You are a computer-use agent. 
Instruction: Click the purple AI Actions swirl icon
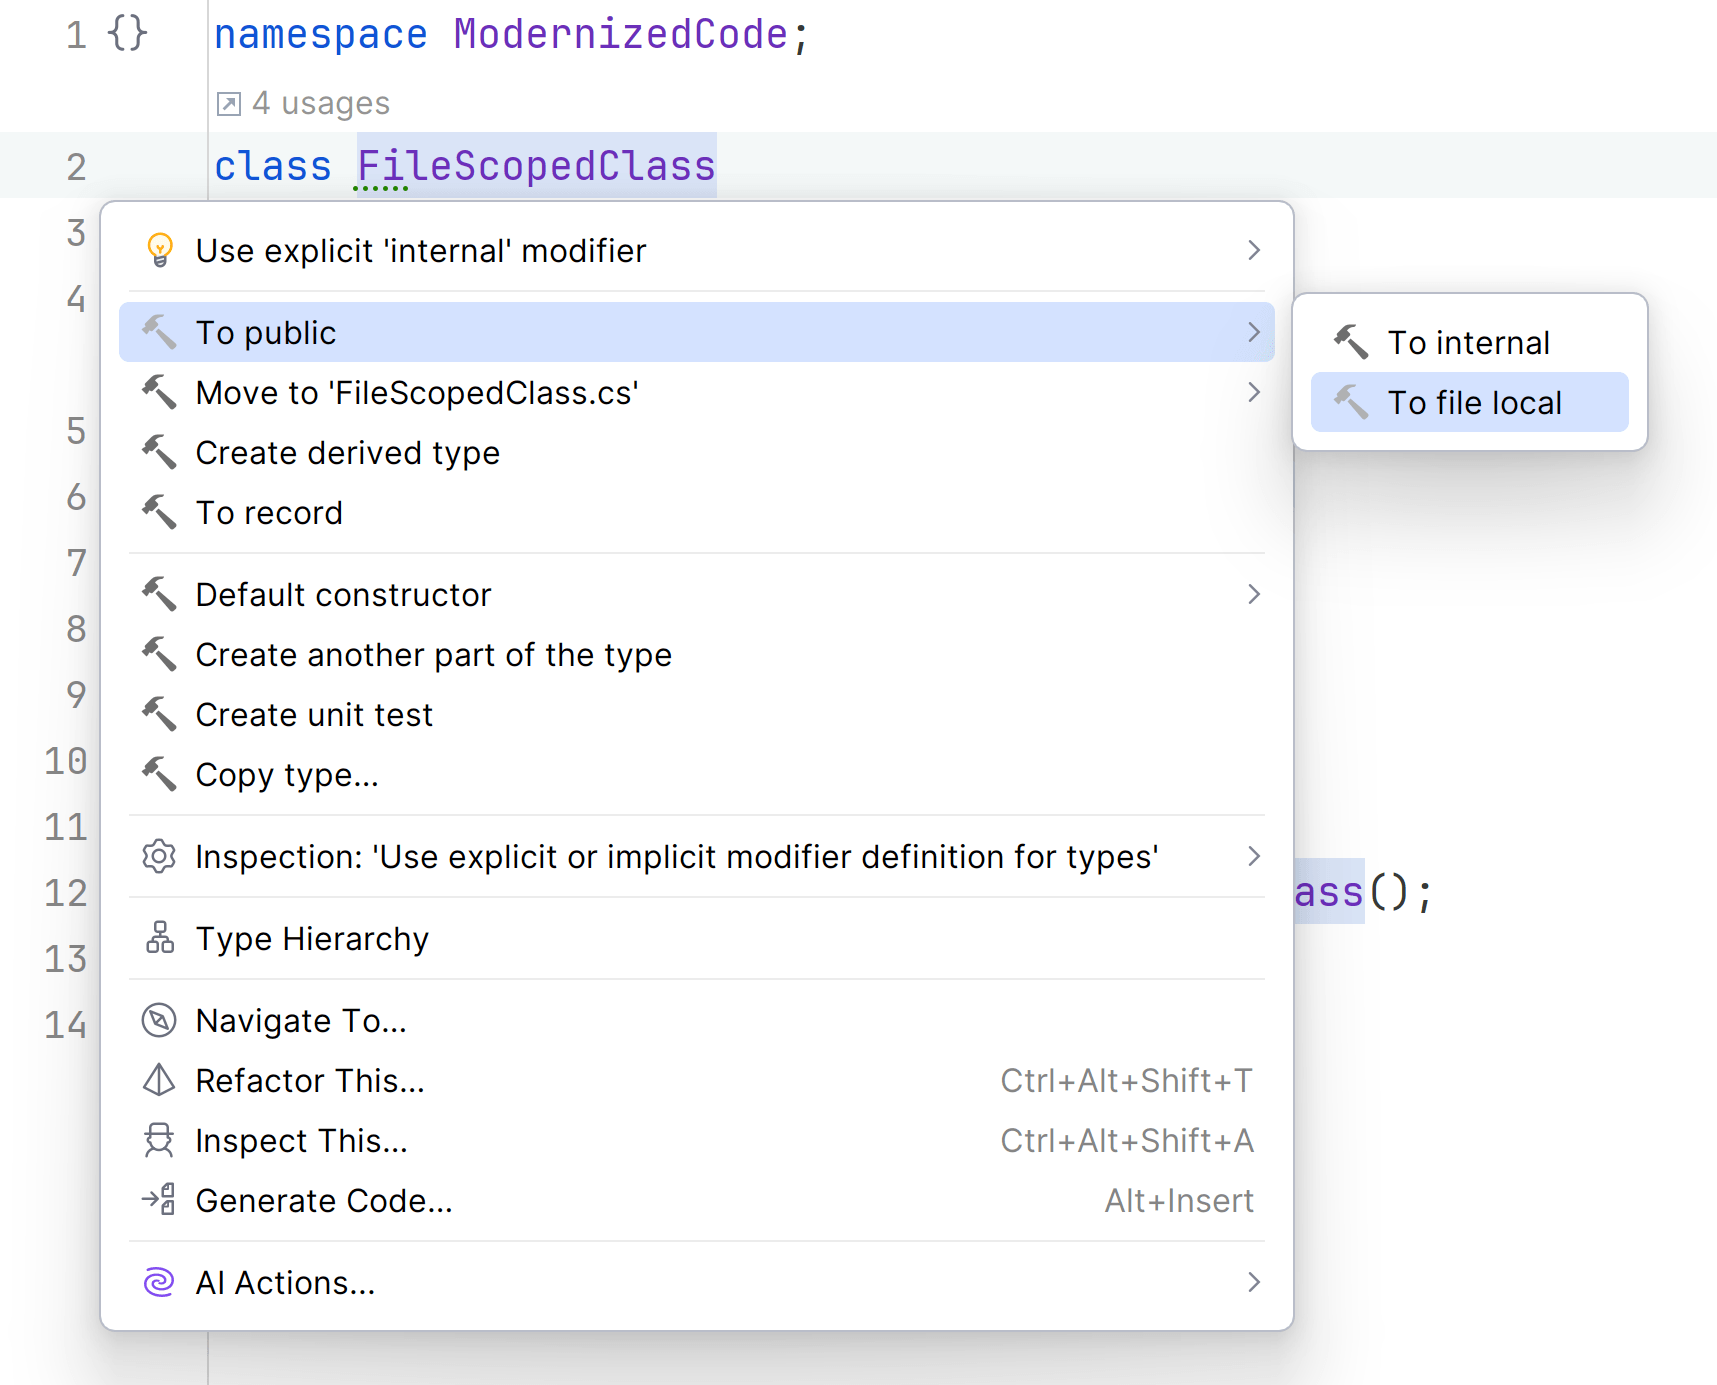159,1283
